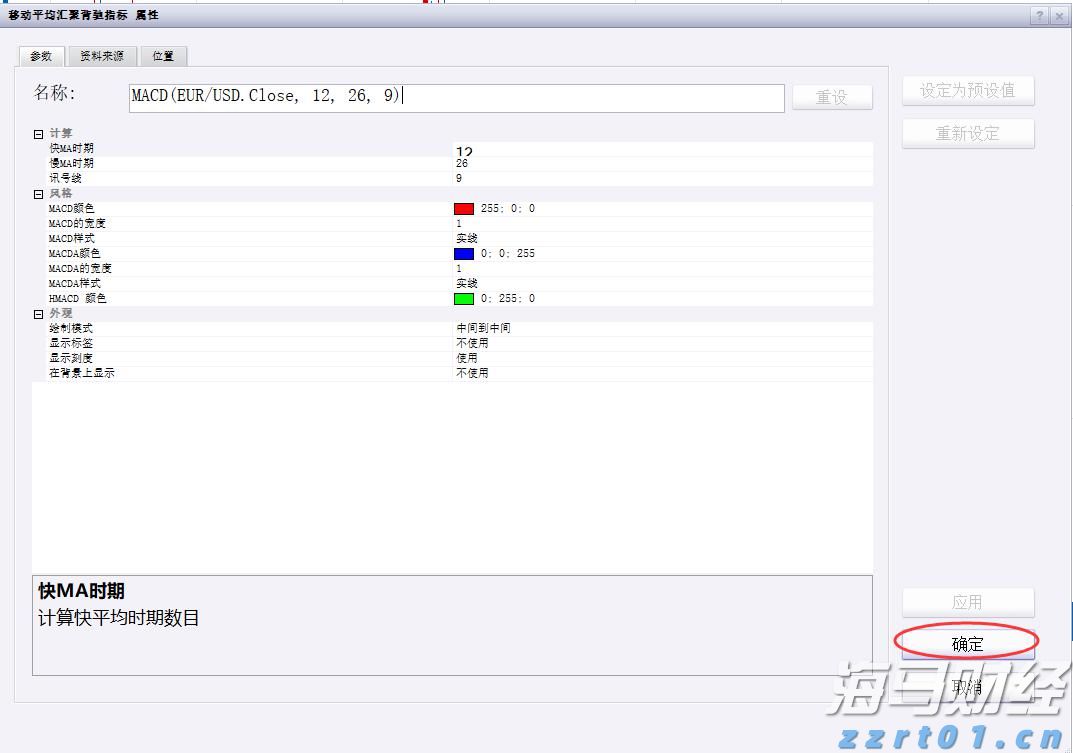Click the 名称 text field with MACD name
Screen dimensions: 1073x753
pyautogui.click(x=456, y=97)
